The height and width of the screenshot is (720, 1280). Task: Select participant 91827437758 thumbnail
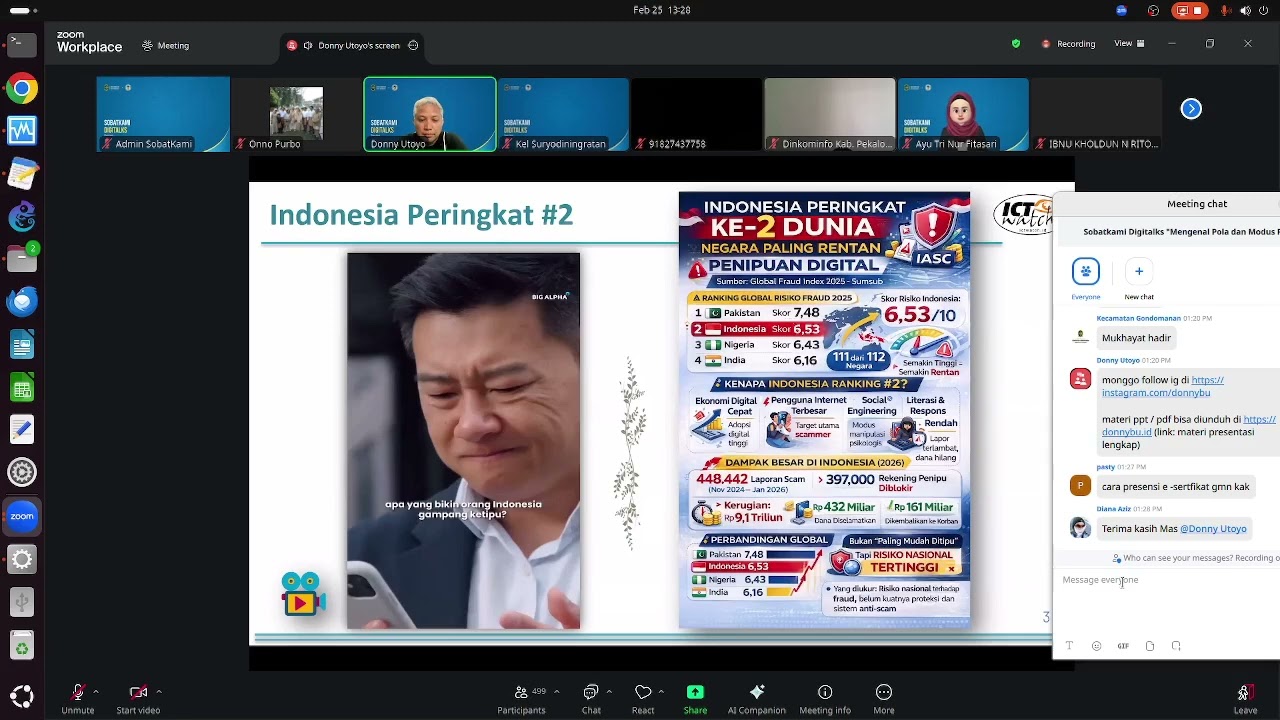(x=697, y=114)
